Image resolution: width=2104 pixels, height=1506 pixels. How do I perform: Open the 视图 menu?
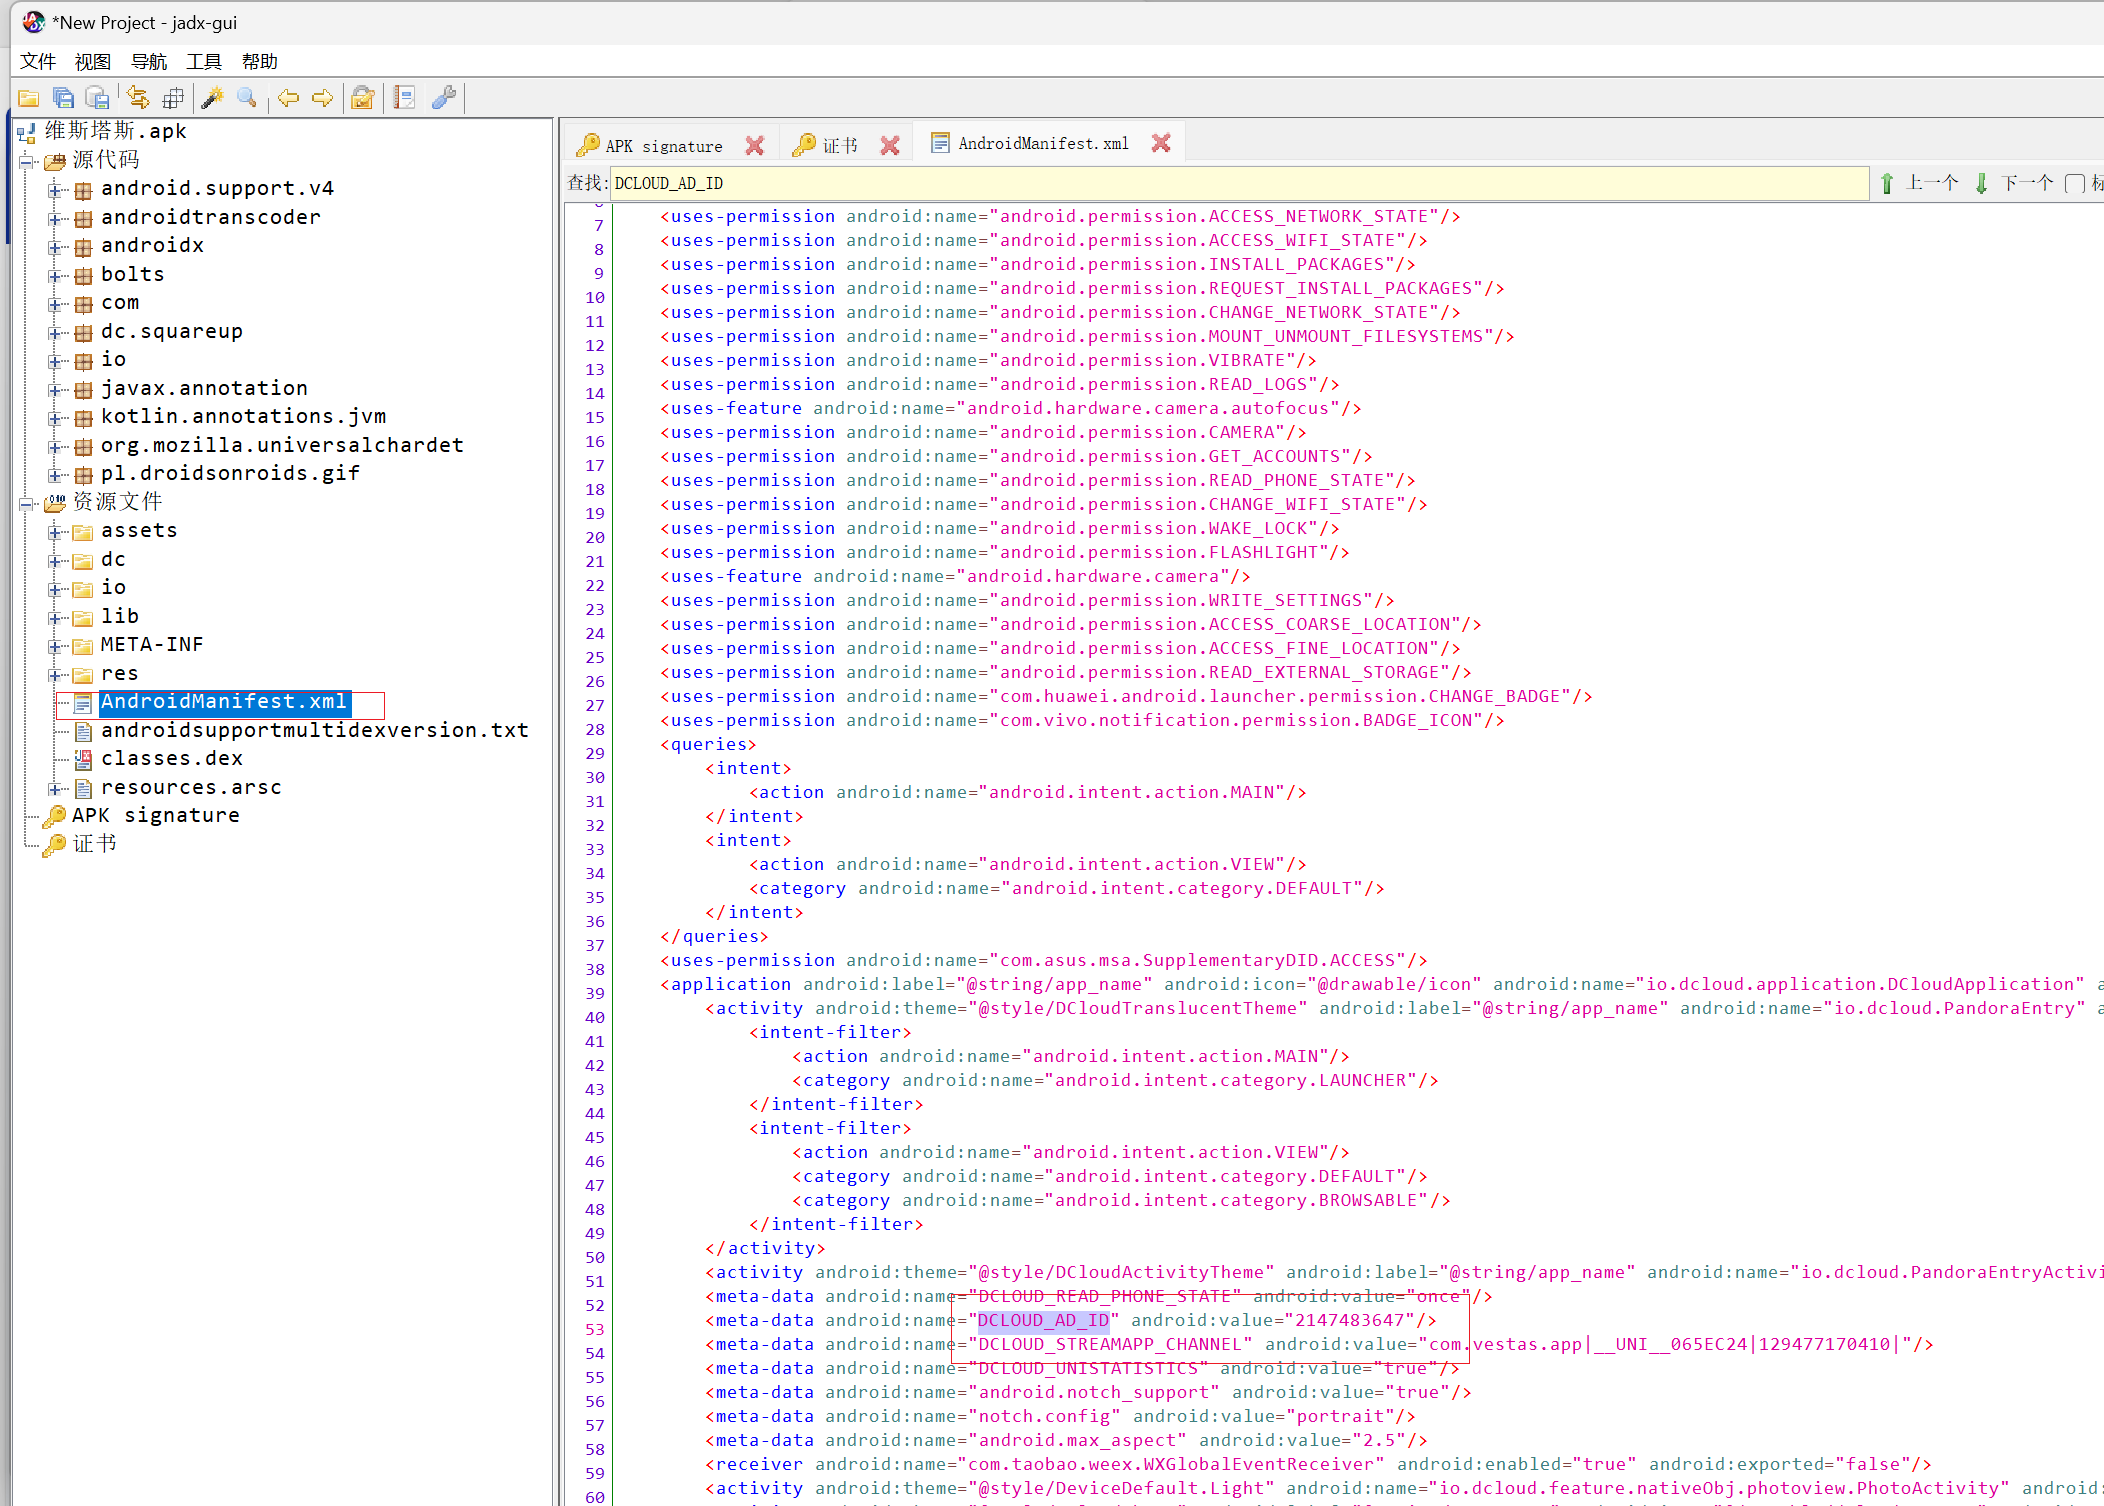(93, 62)
